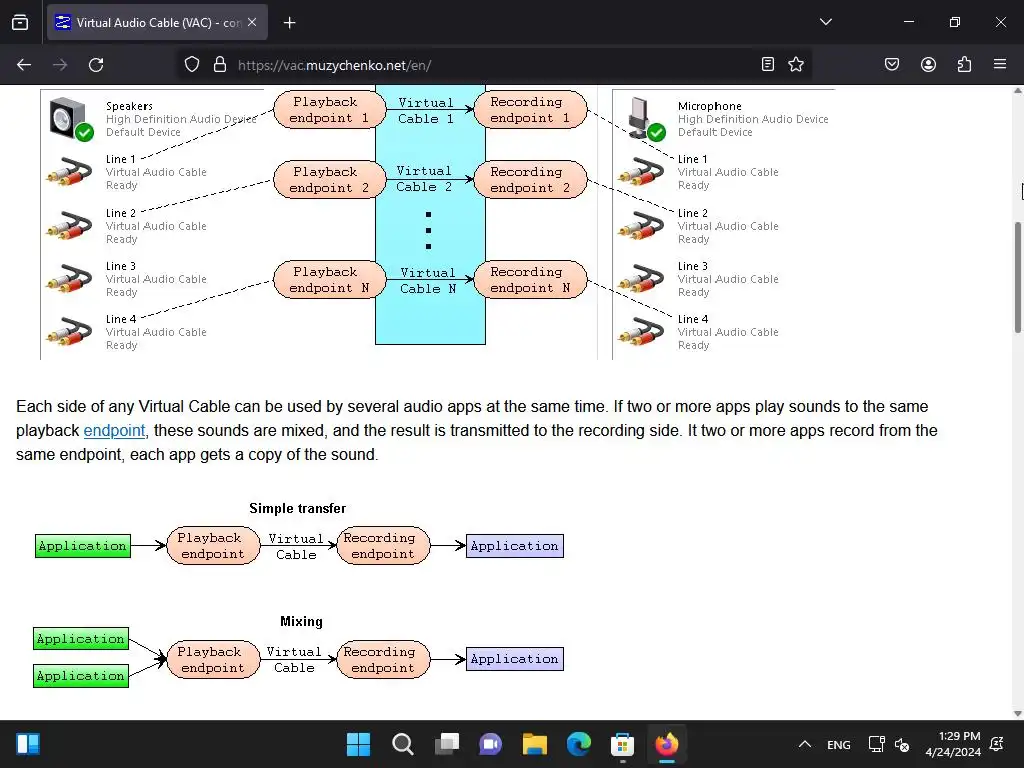1024x768 pixels.
Task: Go back to the previous page
Action: (x=24, y=65)
